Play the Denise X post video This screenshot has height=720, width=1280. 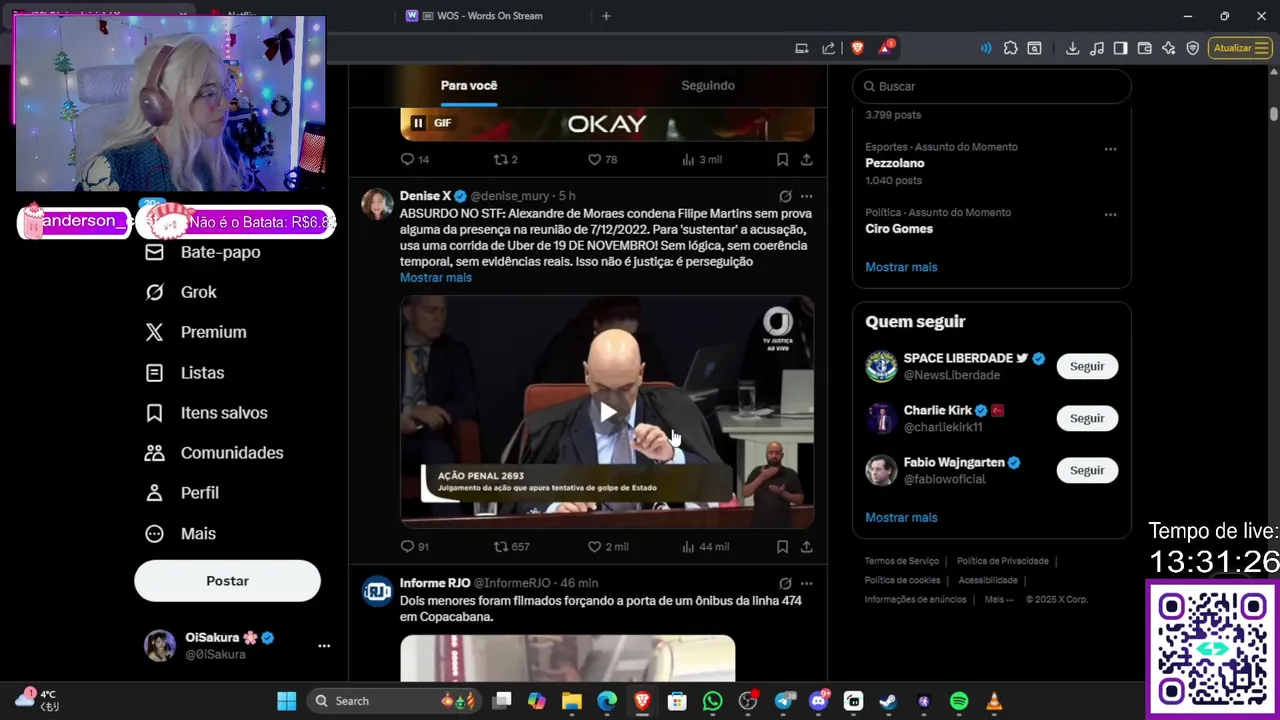pyautogui.click(x=607, y=412)
